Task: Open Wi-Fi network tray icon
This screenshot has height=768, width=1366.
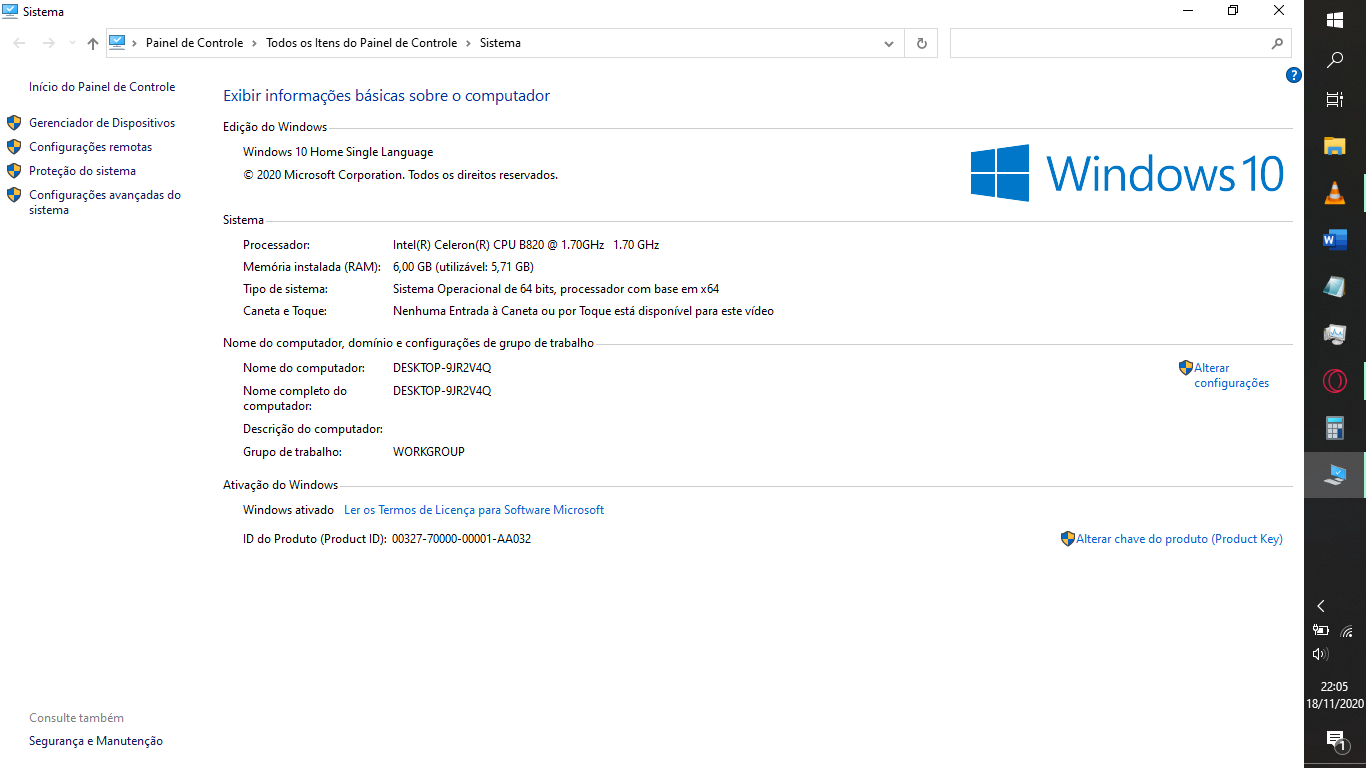Action: click(1347, 631)
